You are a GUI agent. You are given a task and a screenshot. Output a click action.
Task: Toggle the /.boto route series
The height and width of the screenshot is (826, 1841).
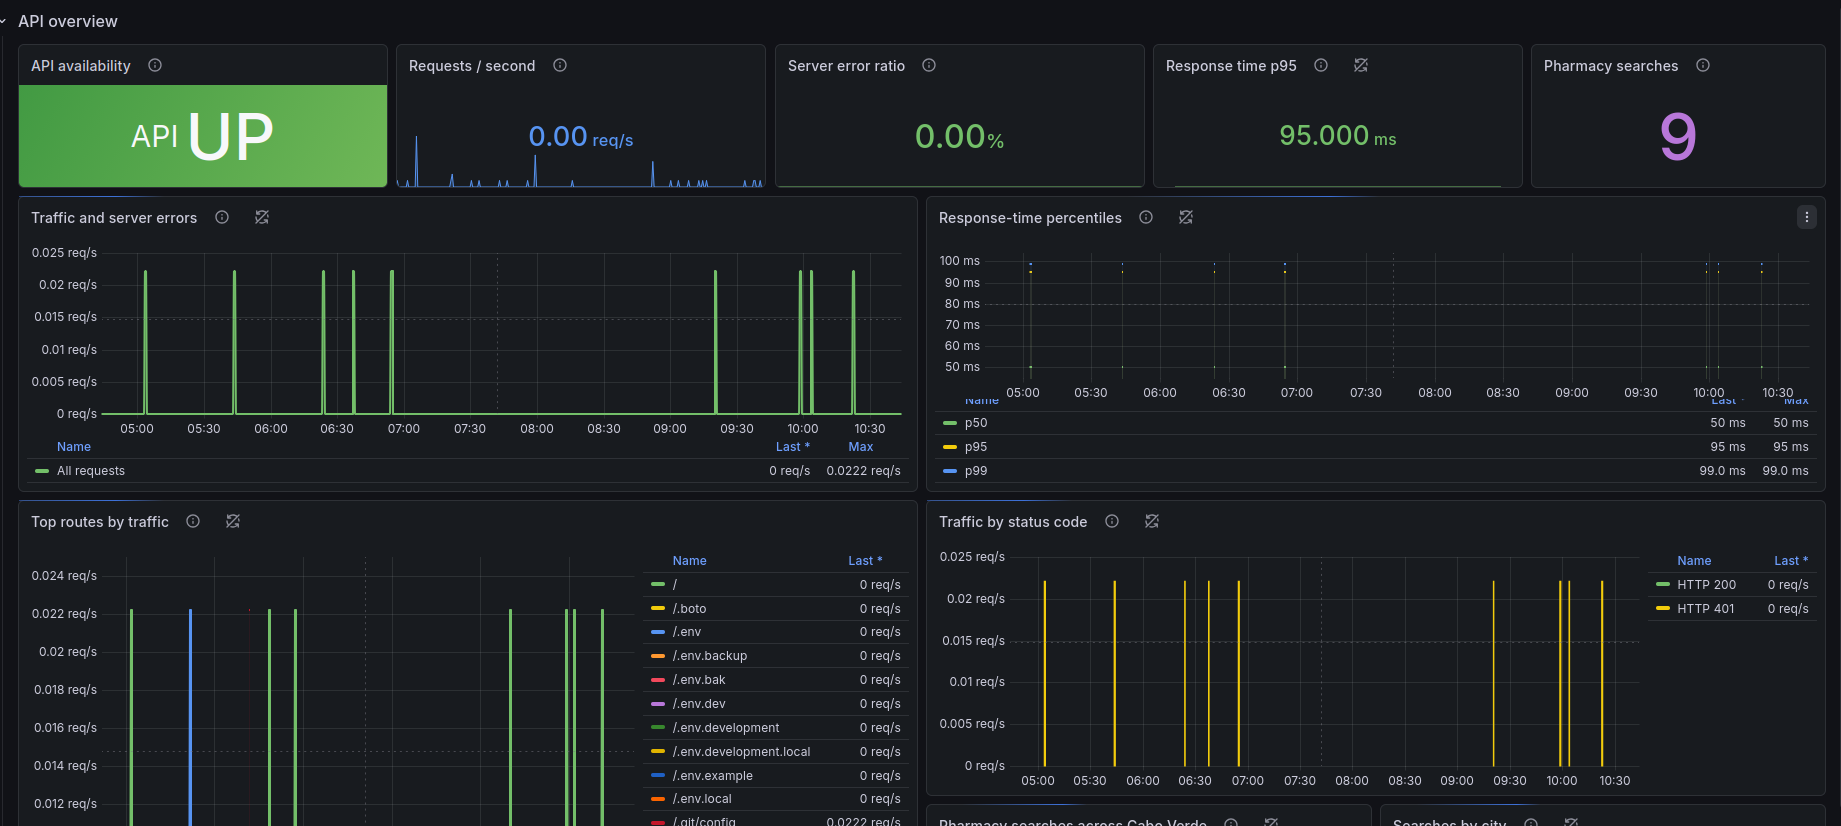tap(690, 609)
